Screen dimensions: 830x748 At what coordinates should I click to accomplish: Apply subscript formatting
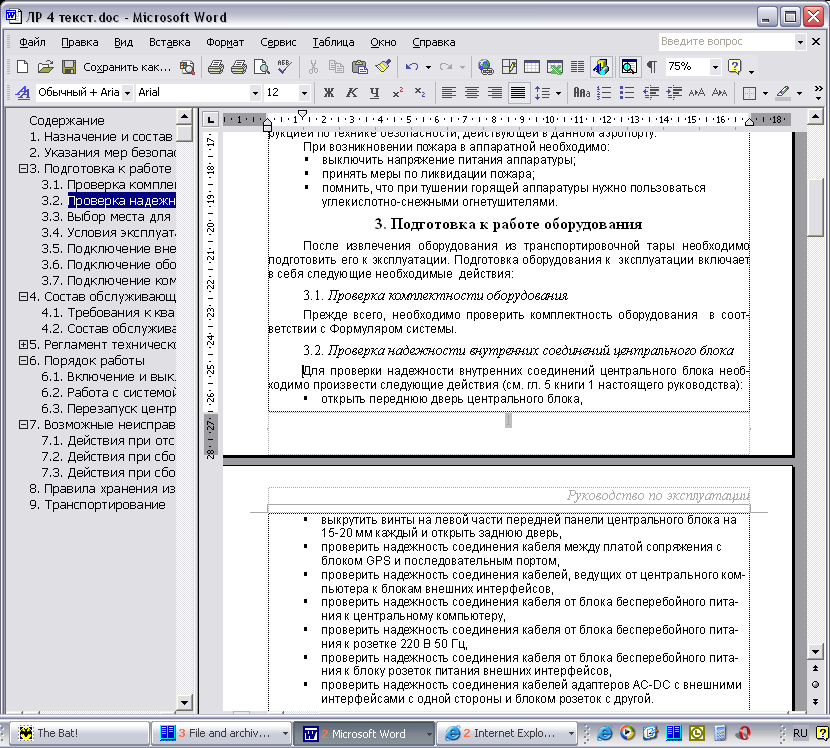420,93
